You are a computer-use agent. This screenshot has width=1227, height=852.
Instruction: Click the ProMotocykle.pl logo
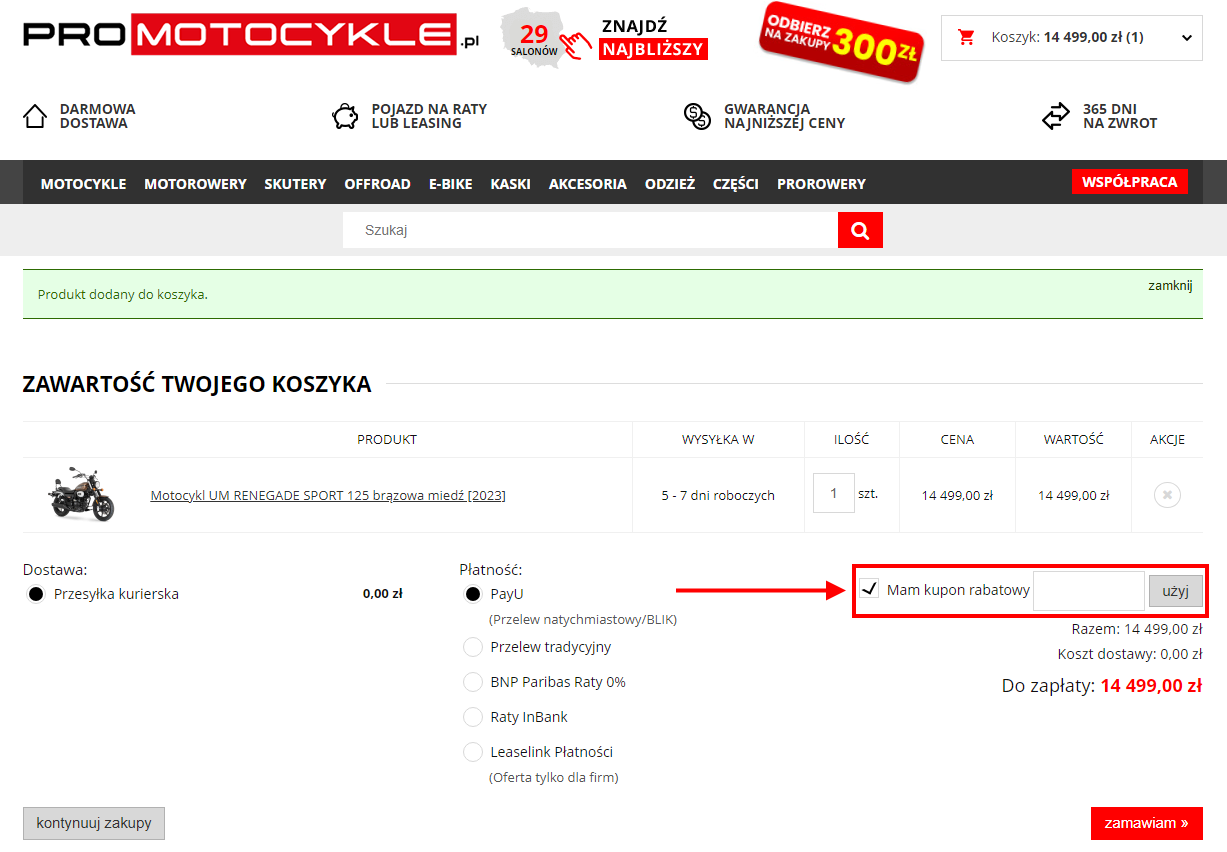point(253,35)
